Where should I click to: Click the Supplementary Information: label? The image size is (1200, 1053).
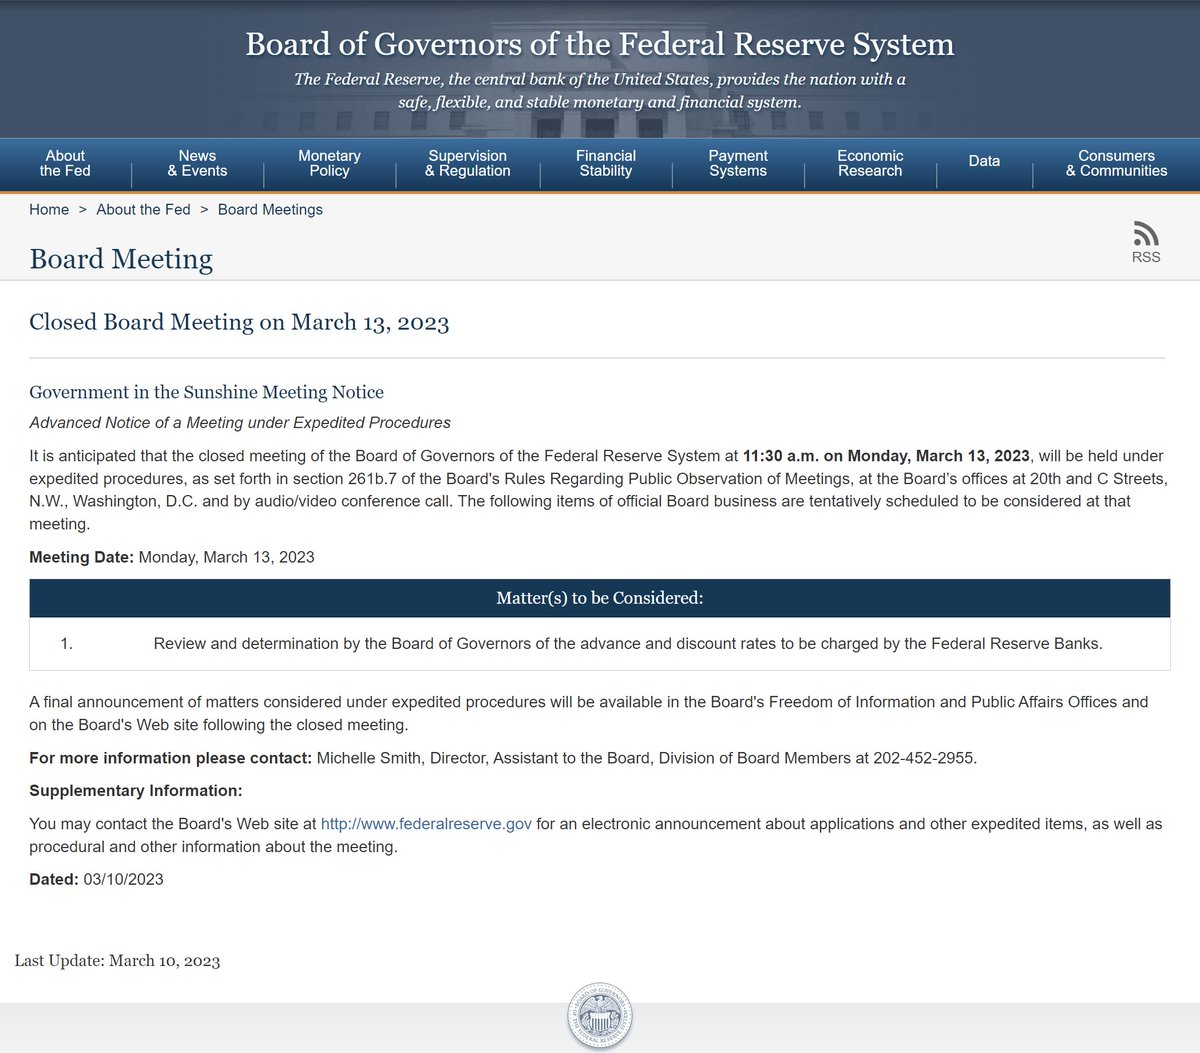[x=136, y=791]
